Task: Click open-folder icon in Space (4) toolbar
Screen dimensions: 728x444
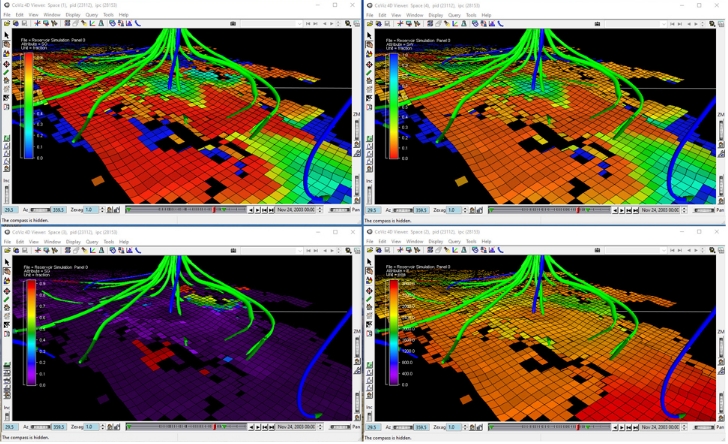Action: tap(370, 23)
